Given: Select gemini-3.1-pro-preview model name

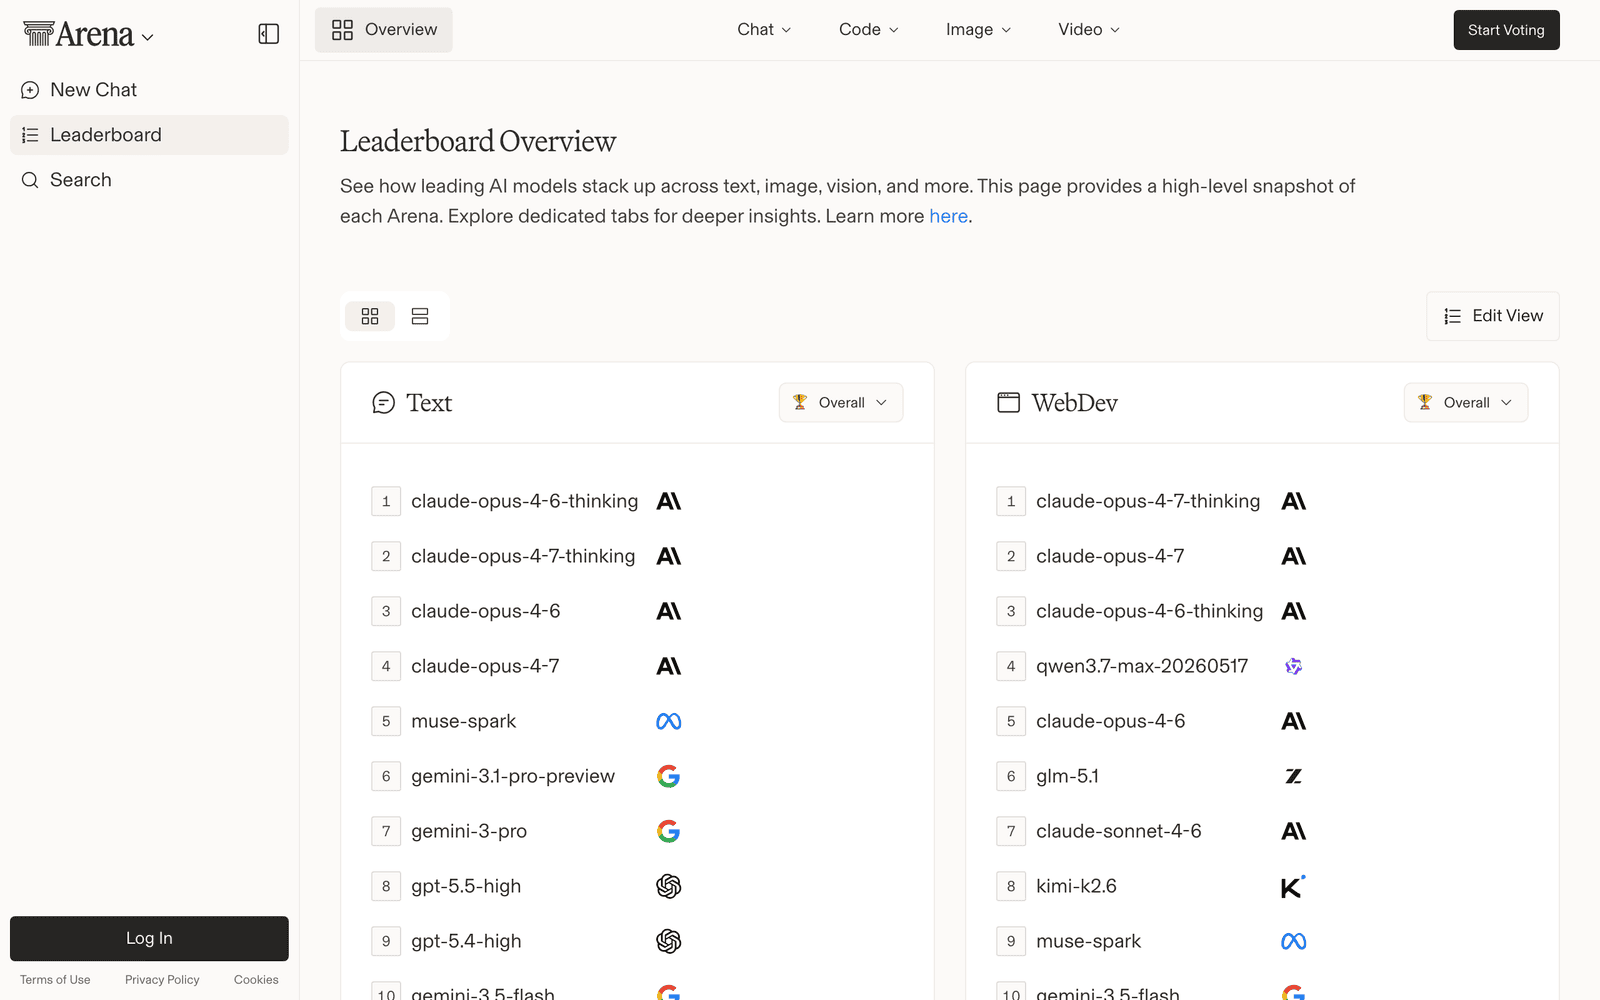Looking at the screenshot, I should (x=513, y=776).
